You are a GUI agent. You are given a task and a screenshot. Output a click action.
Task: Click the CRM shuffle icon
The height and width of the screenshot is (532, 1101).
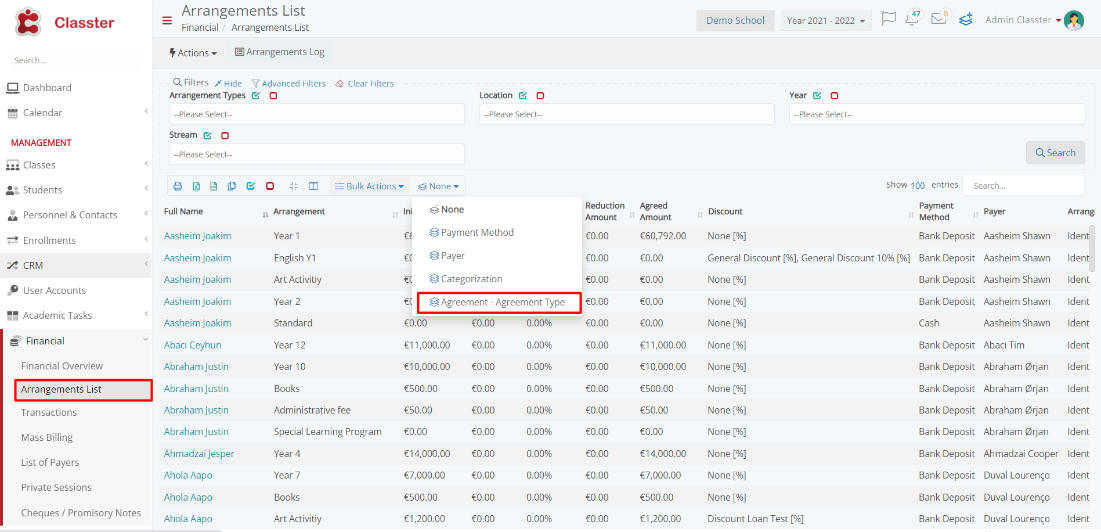pyautogui.click(x=13, y=265)
